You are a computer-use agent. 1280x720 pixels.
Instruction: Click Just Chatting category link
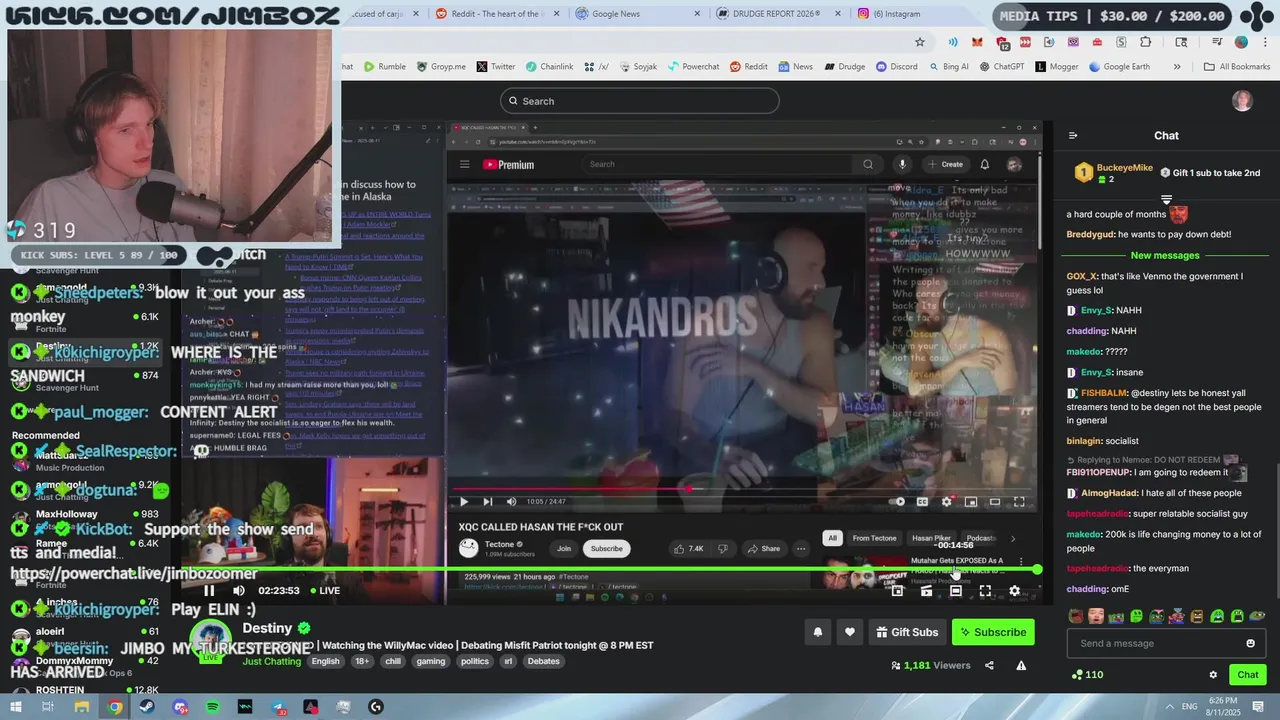pyautogui.click(x=272, y=661)
